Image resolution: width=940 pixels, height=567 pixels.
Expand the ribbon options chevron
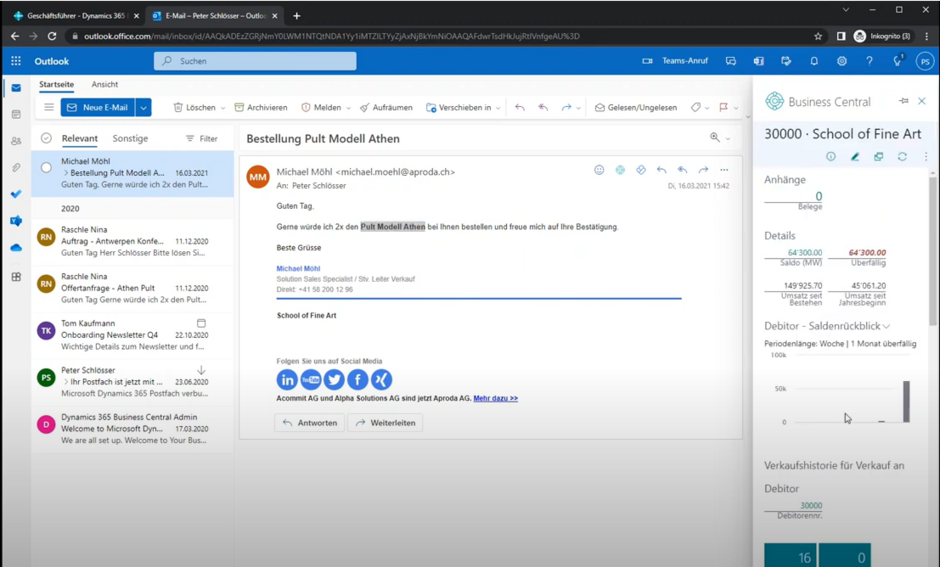pos(748,116)
